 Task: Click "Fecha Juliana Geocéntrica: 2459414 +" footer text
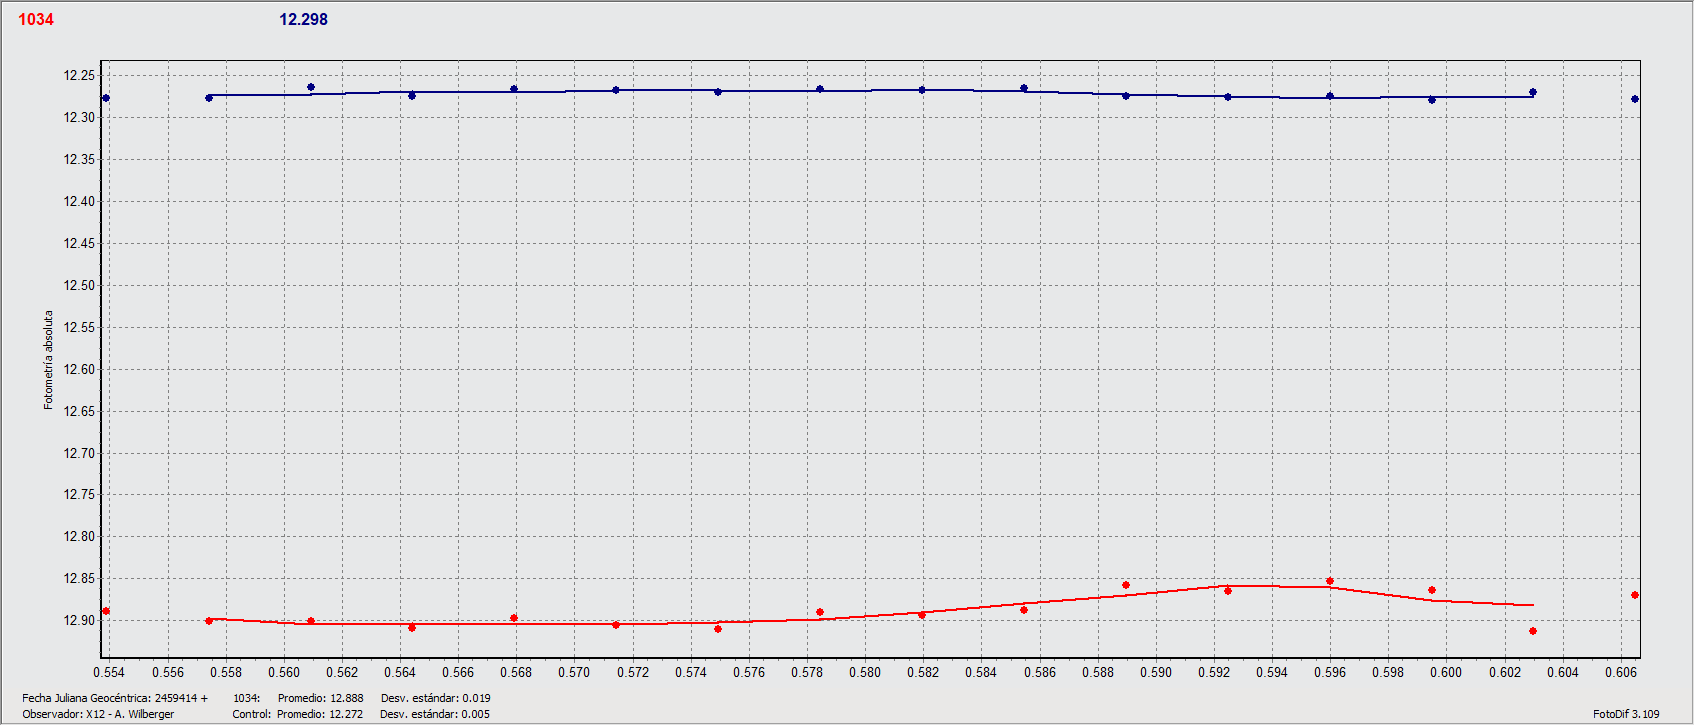115,699
